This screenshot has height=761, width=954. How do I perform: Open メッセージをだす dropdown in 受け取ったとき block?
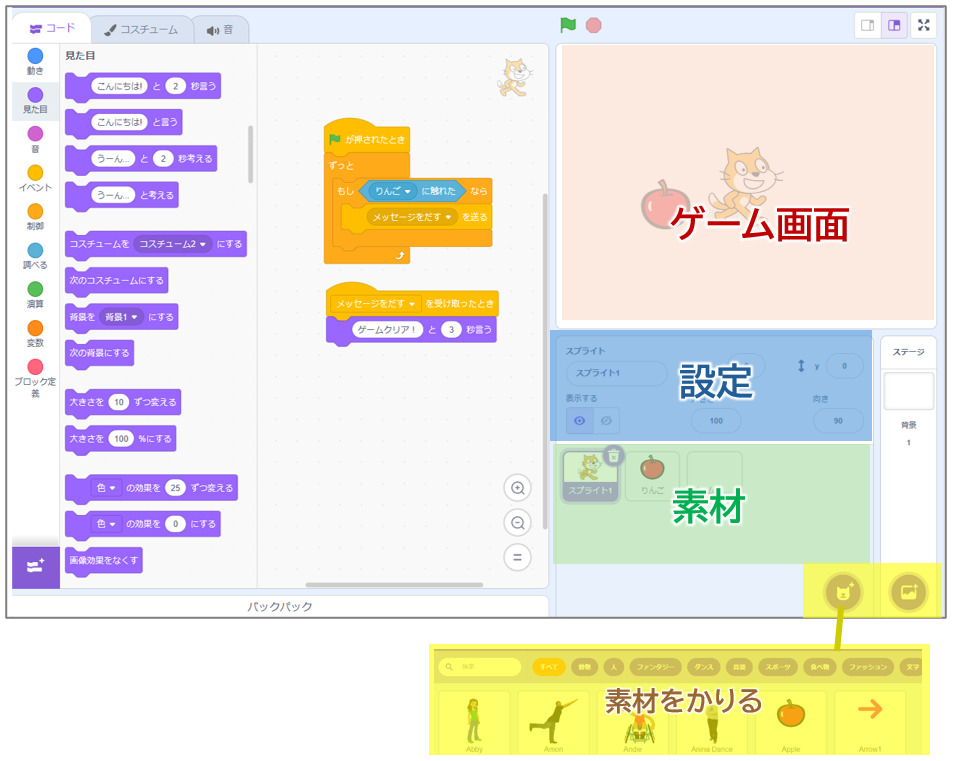coord(375,304)
